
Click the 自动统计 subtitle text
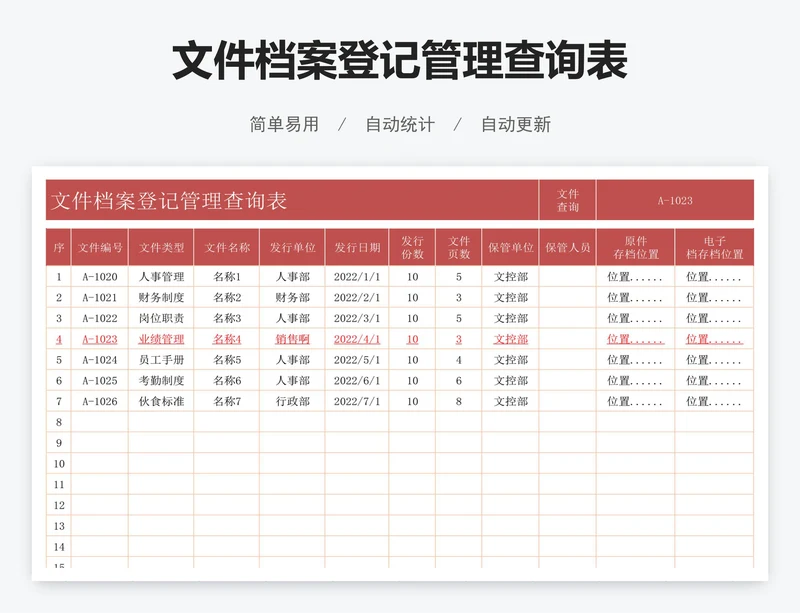(400, 125)
